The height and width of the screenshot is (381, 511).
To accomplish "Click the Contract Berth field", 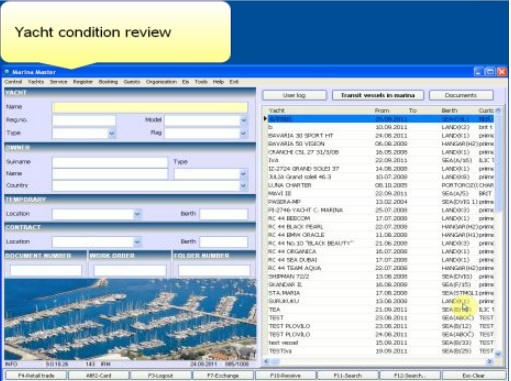I will 224,242.
